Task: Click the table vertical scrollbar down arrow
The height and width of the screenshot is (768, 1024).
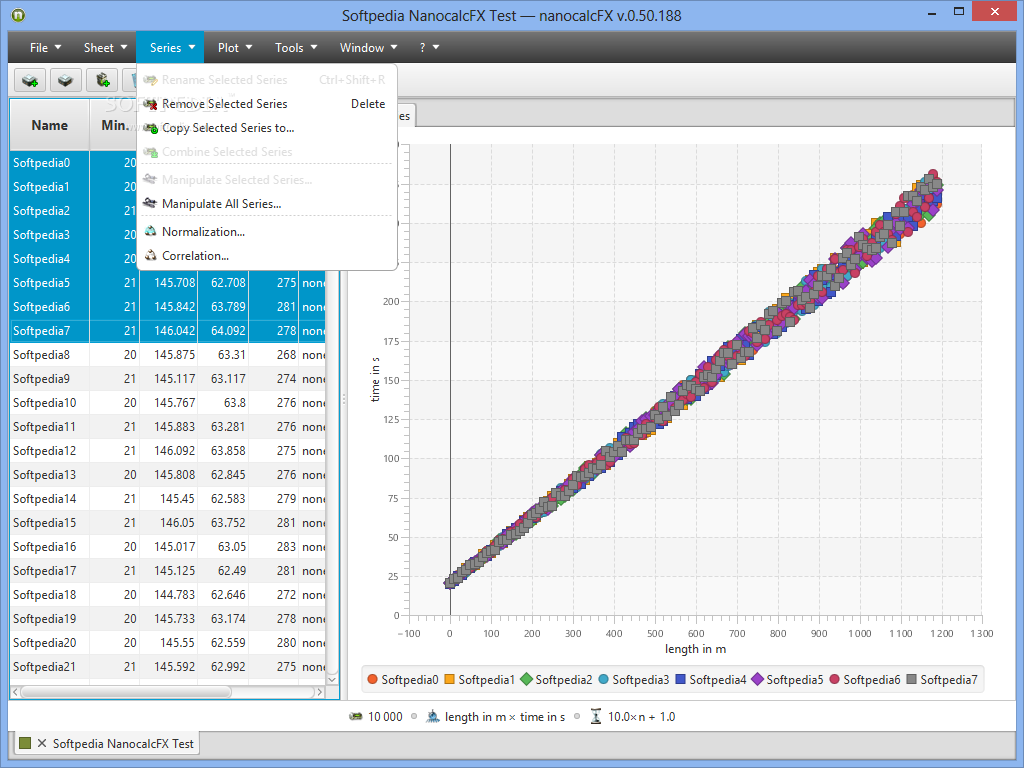Action: pos(332,679)
